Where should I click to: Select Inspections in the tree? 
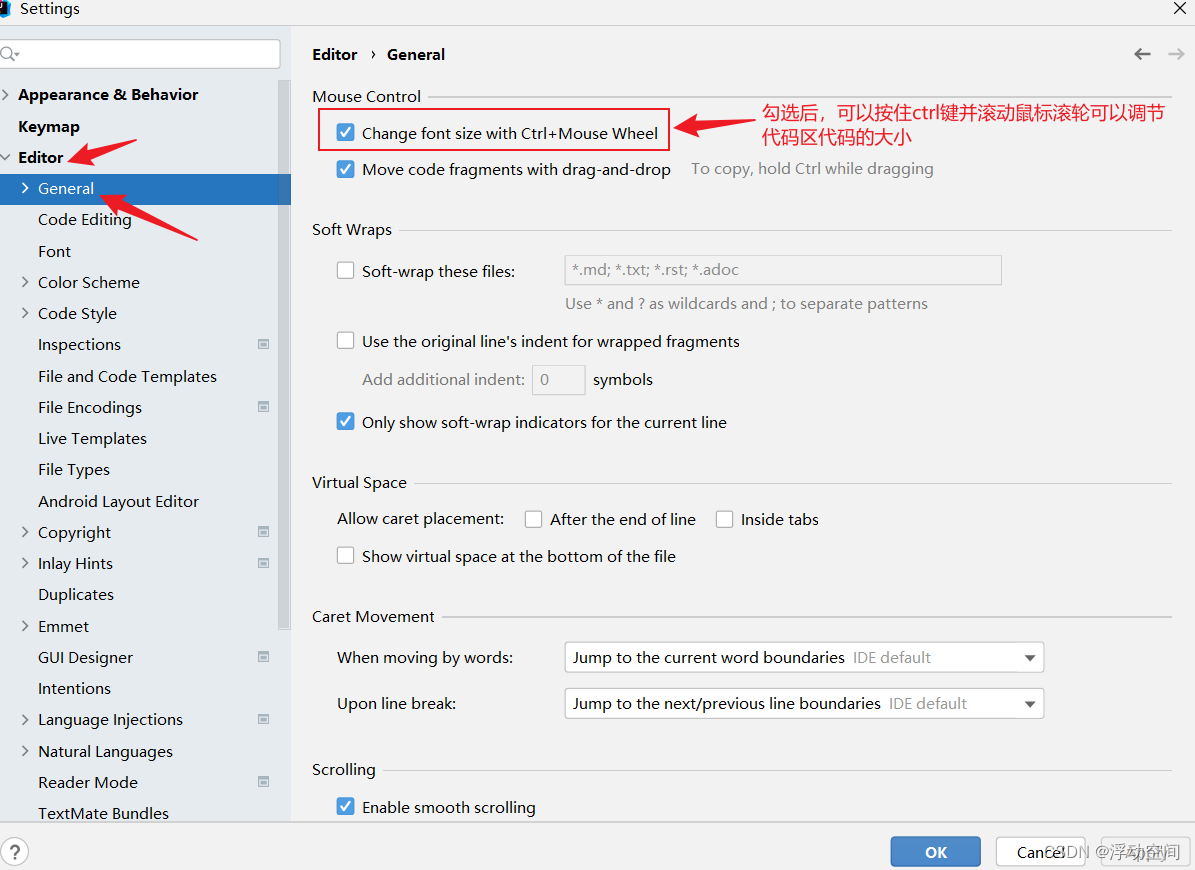(x=79, y=344)
